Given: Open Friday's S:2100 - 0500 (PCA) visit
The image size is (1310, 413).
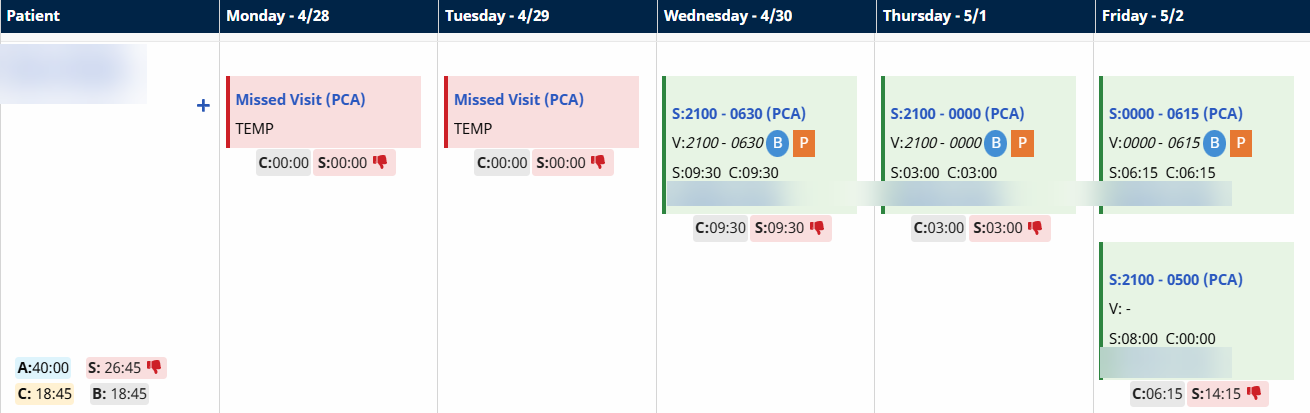Looking at the screenshot, I should pos(1175,279).
